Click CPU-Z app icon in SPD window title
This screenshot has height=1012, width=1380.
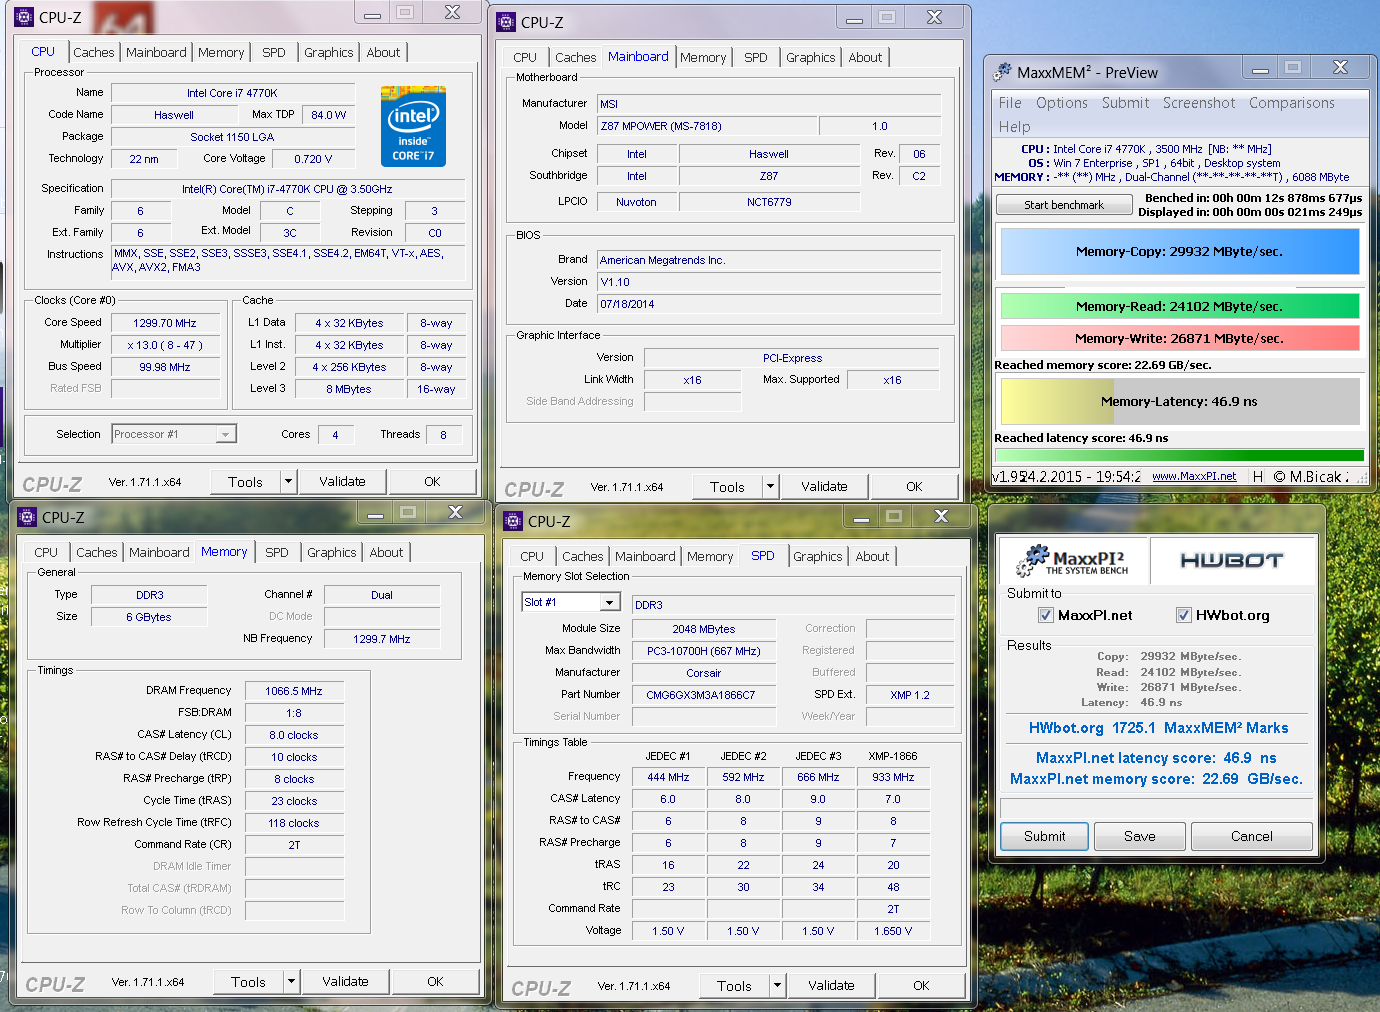[x=513, y=521]
